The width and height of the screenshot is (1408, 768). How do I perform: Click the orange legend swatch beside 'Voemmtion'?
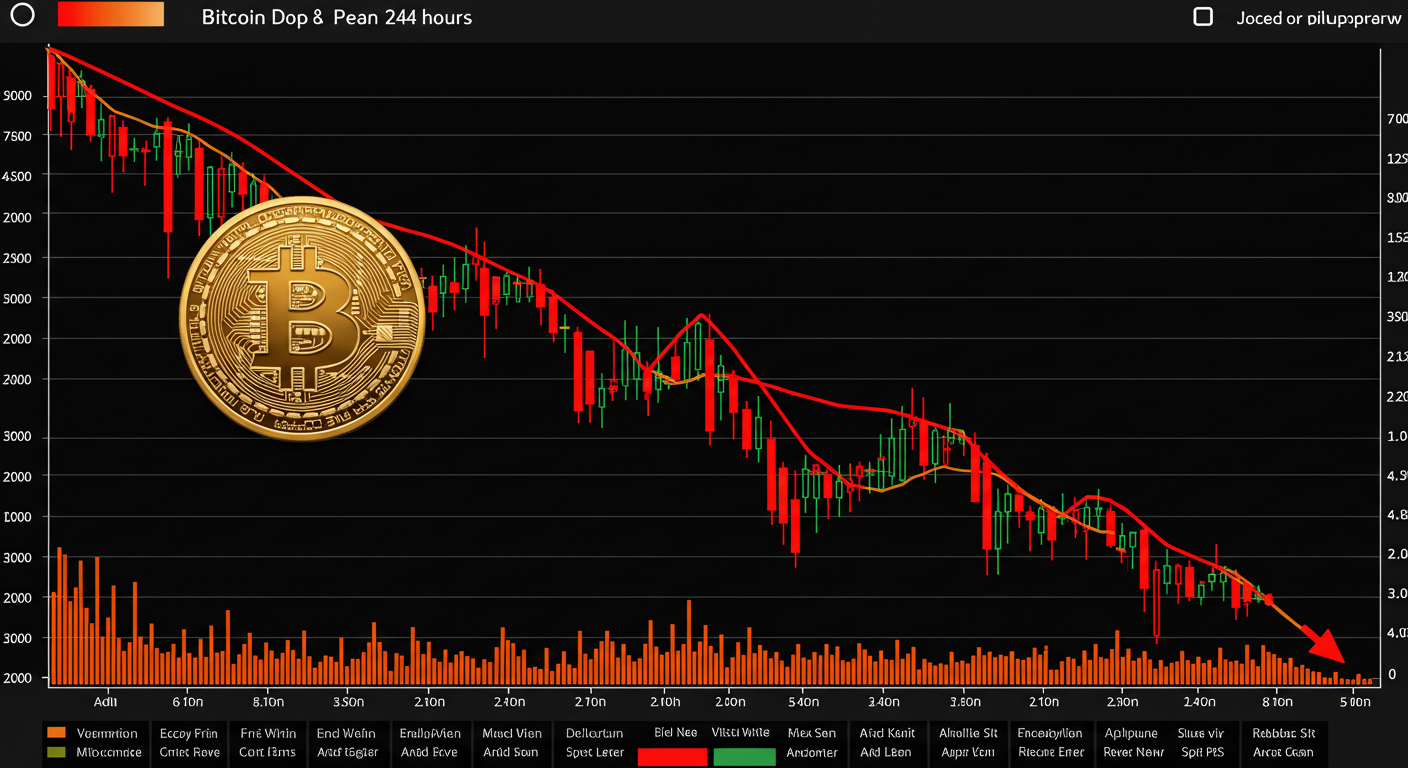[57, 733]
